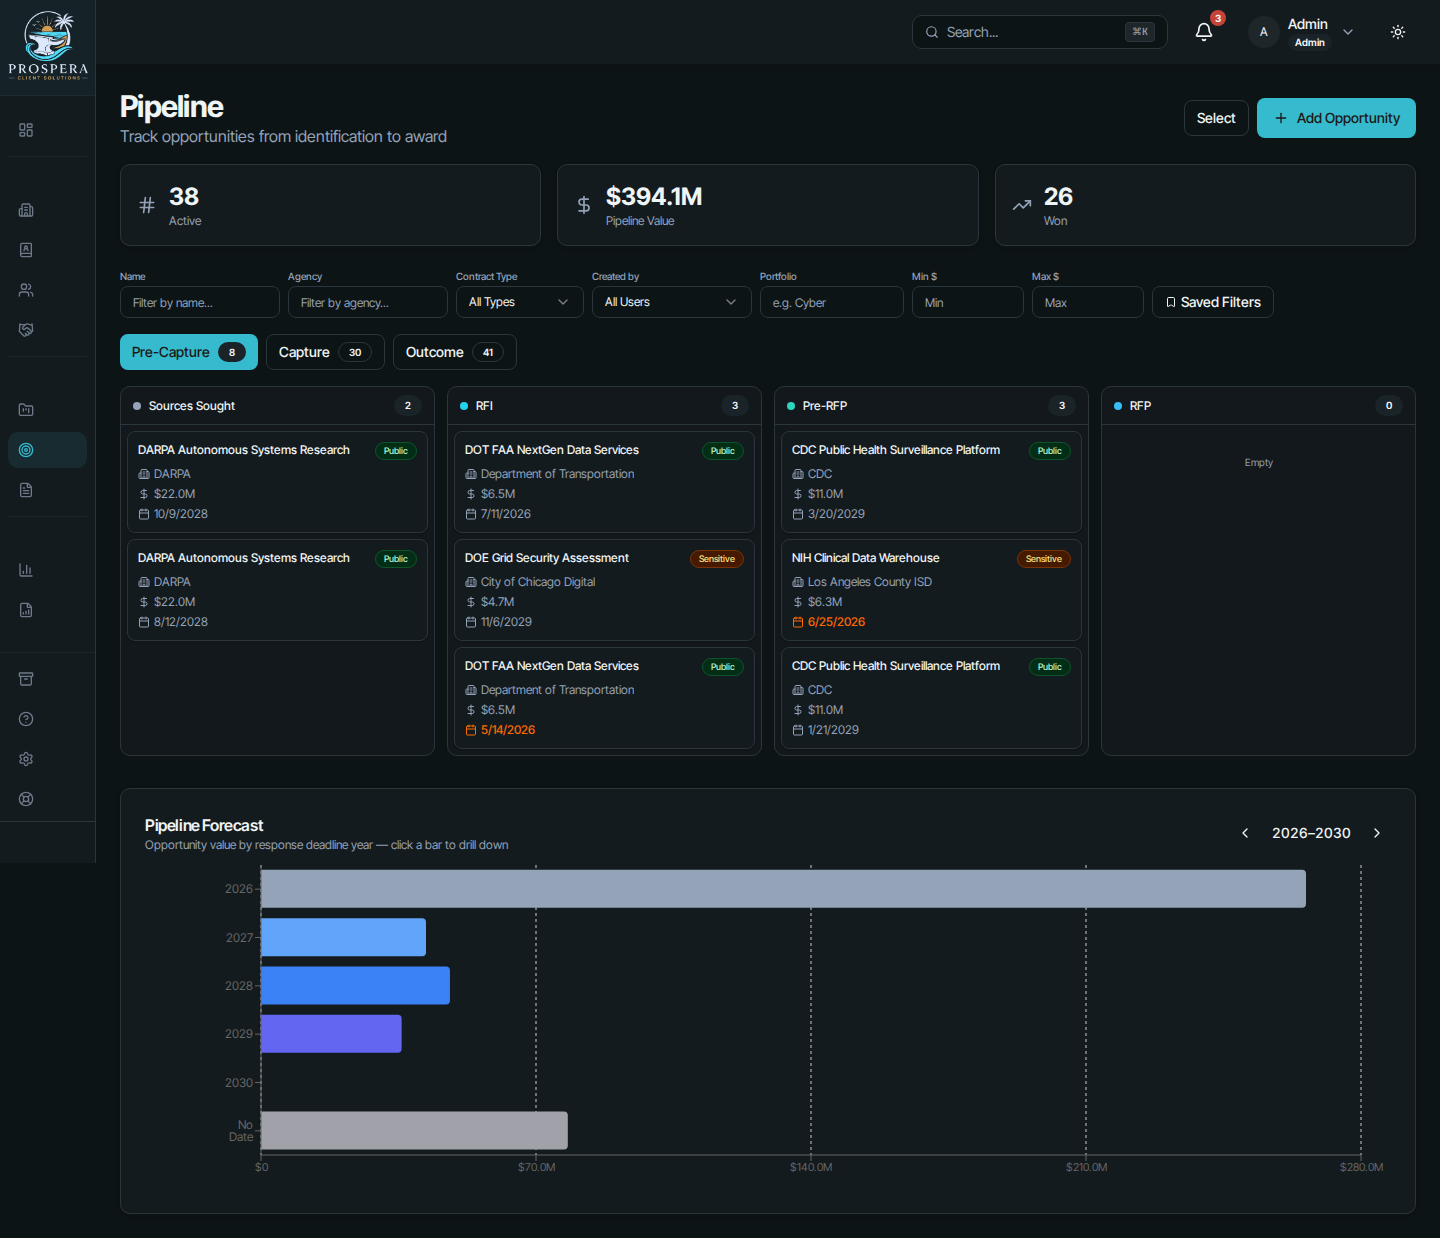Focus the Filter by agency field
The image size is (1440, 1238).
coord(367,302)
